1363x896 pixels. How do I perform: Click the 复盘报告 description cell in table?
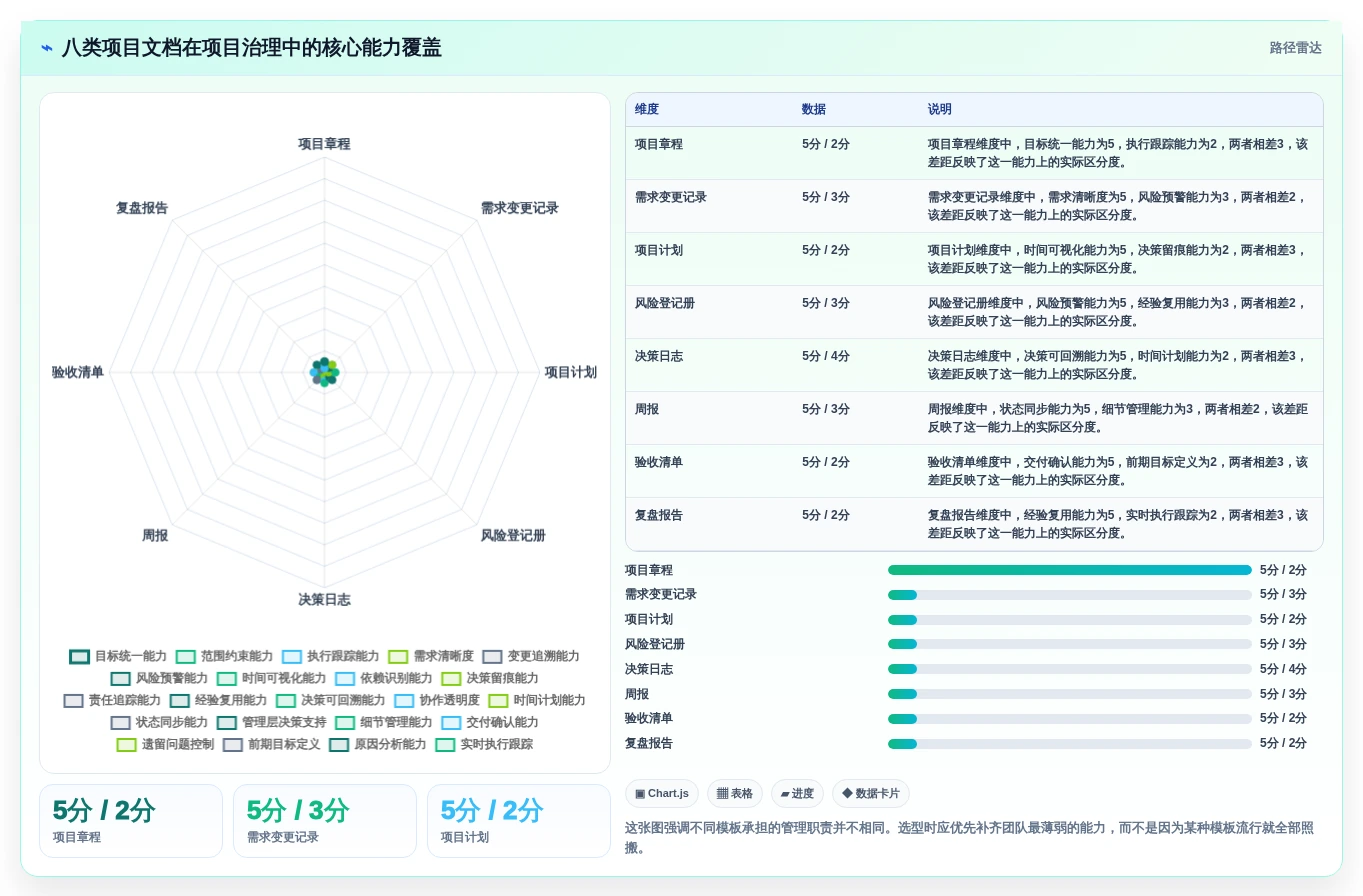[x=1120, y=524]
